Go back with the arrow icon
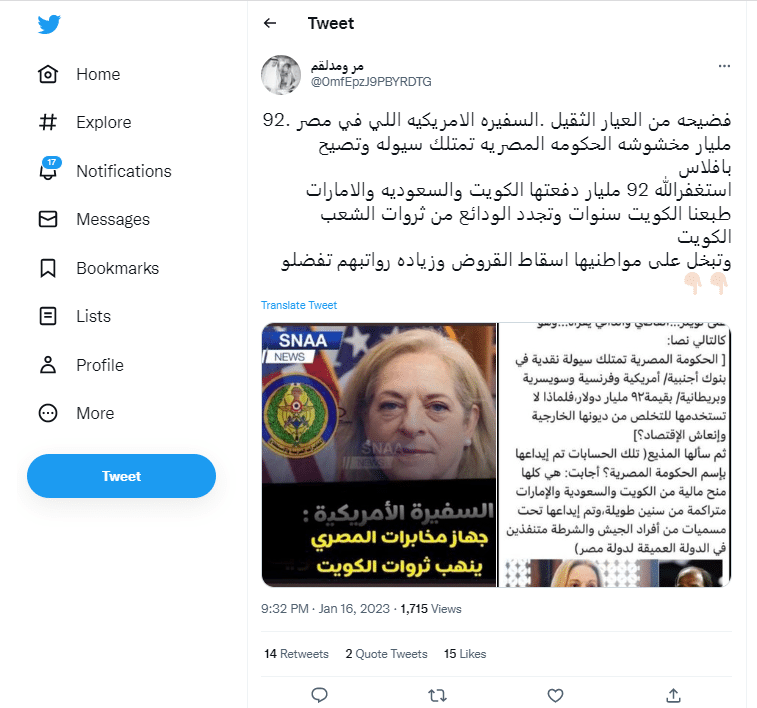 click(270, 23)
